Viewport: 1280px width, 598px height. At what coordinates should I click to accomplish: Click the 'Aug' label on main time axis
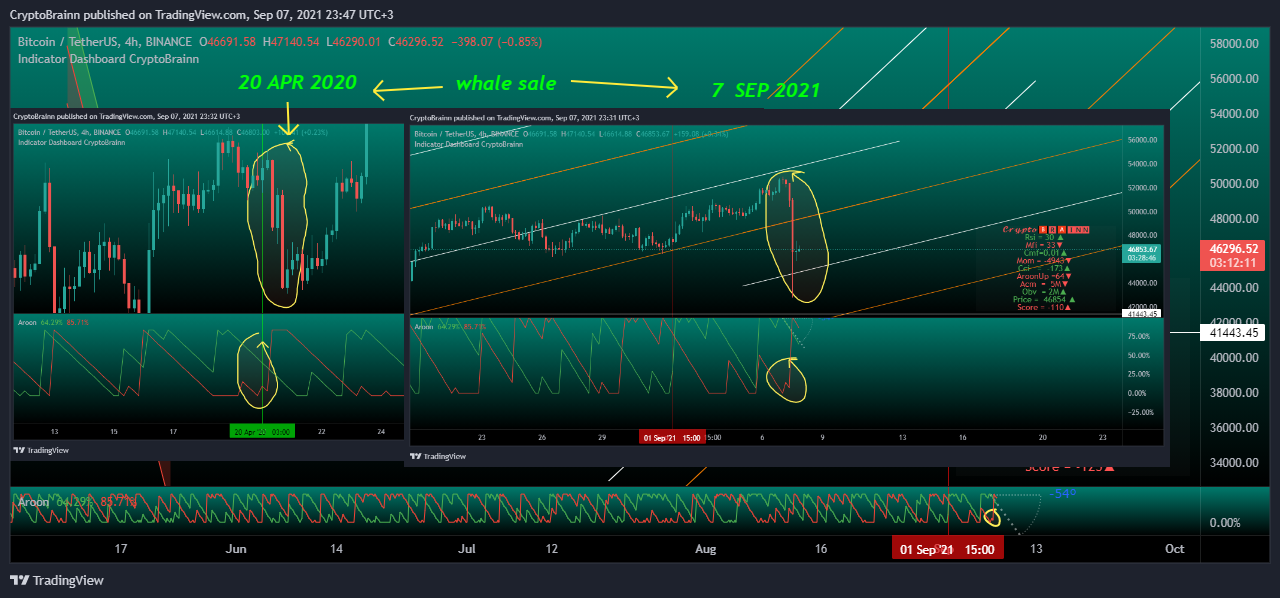pyautogui.click(x=706, y=549)
